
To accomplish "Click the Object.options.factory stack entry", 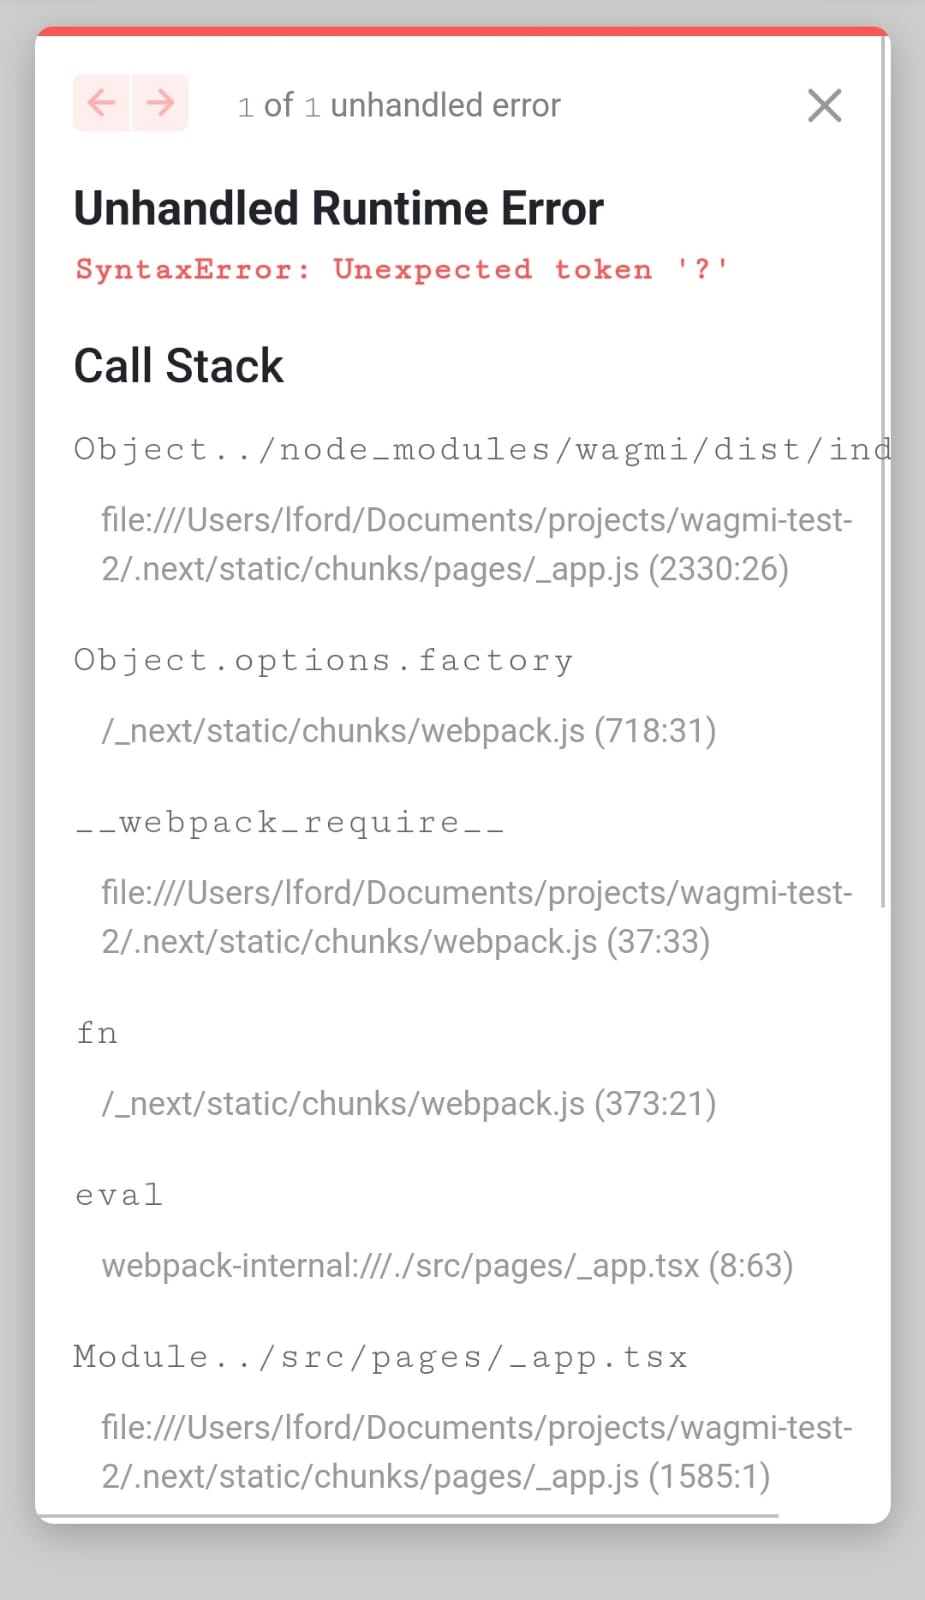I will pyautogui.click(x=323, y=660).
